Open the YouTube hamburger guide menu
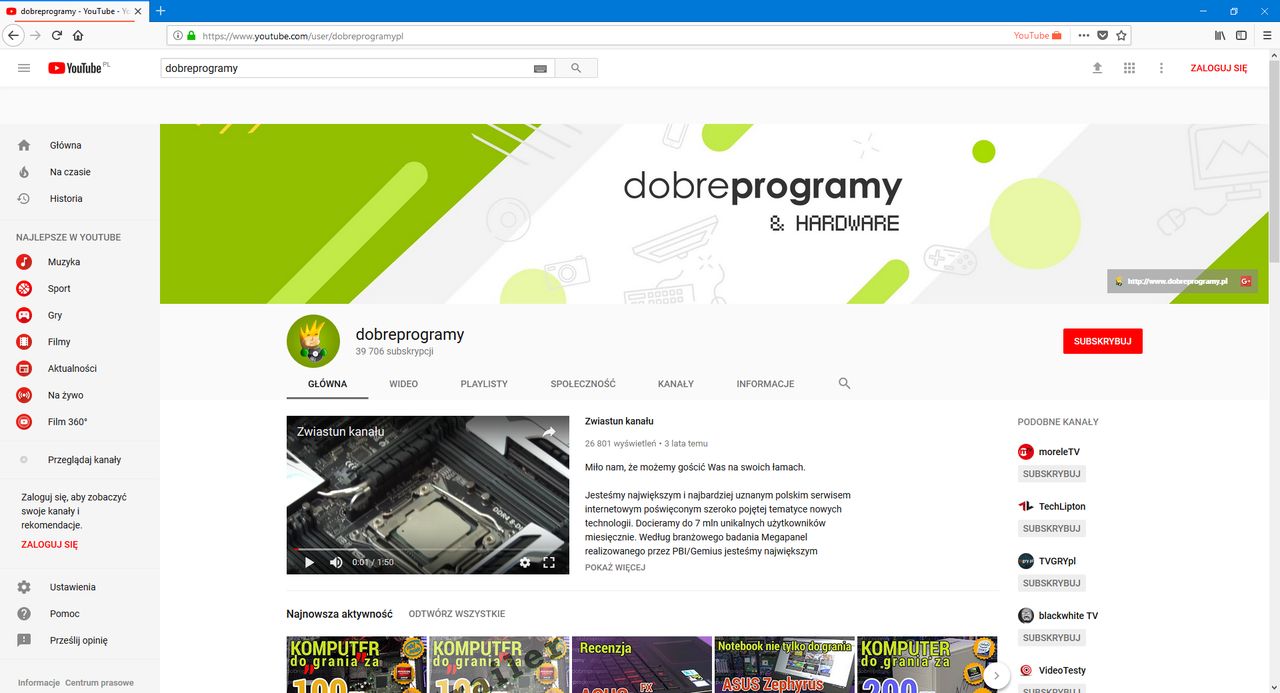The width and height of the screenshot is (1280, 693). [x=24, y=68]
